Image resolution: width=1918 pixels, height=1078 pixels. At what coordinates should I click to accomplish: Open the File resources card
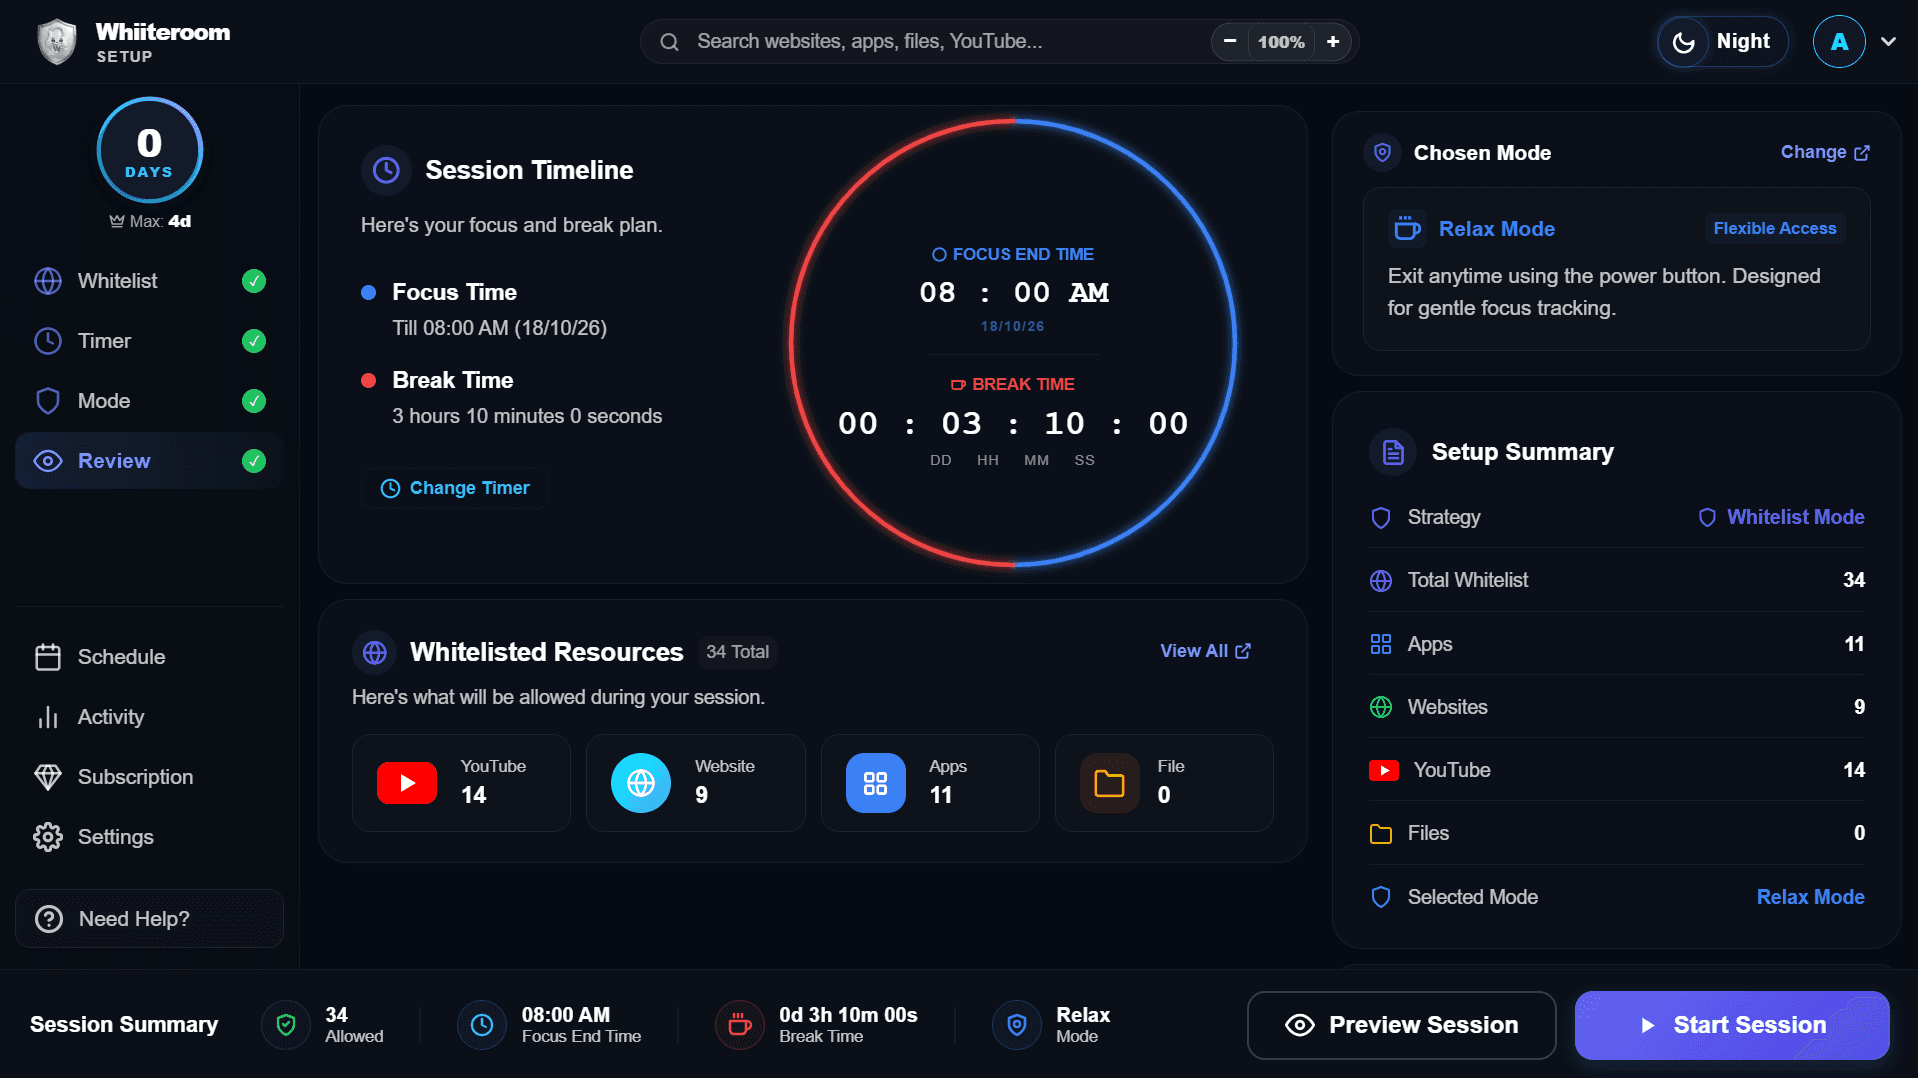point(1164,783)
